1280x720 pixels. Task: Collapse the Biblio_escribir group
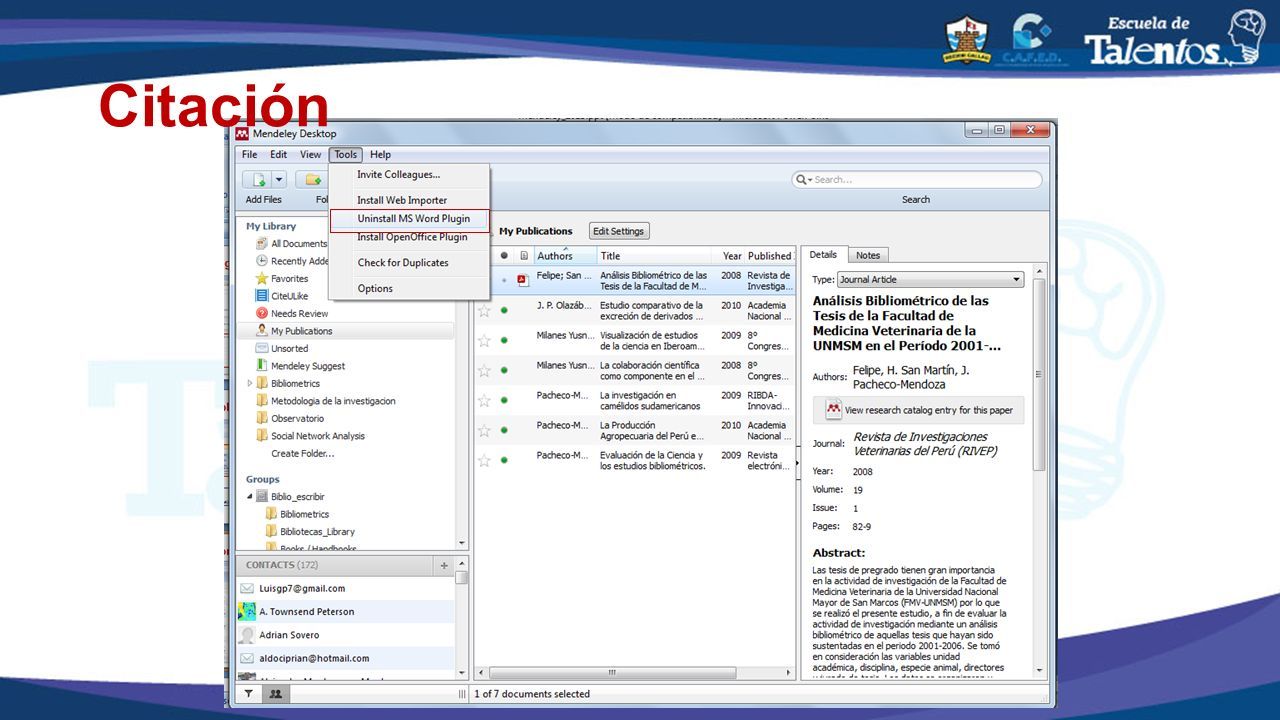(x=250, y=496)
